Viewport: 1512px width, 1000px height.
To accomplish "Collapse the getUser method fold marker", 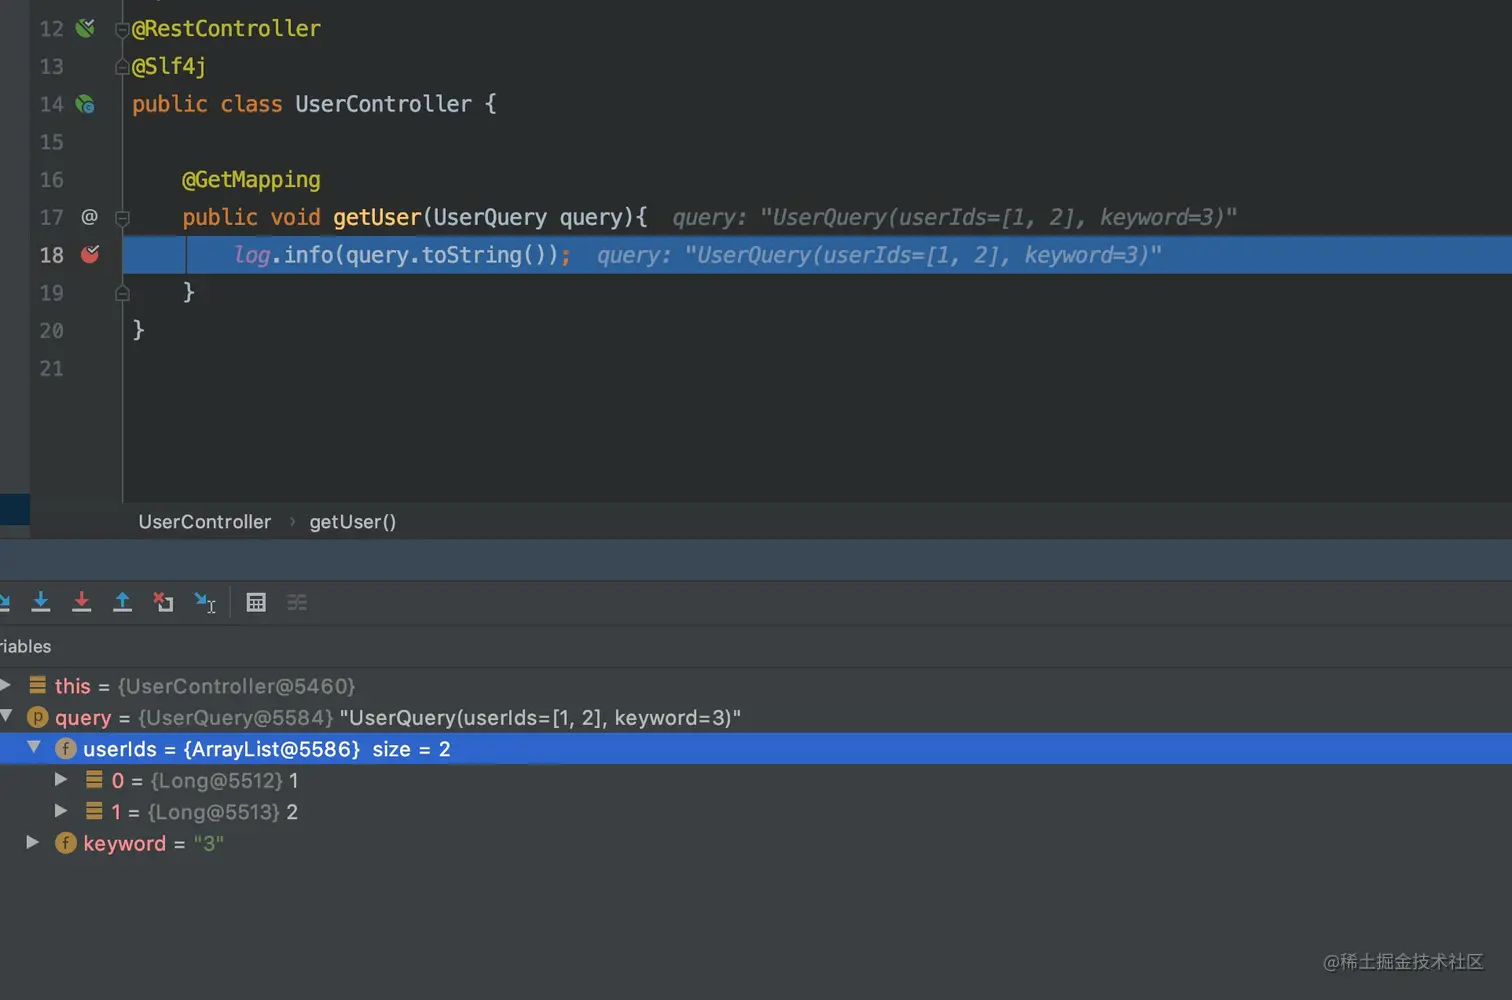I will point(122,217).
